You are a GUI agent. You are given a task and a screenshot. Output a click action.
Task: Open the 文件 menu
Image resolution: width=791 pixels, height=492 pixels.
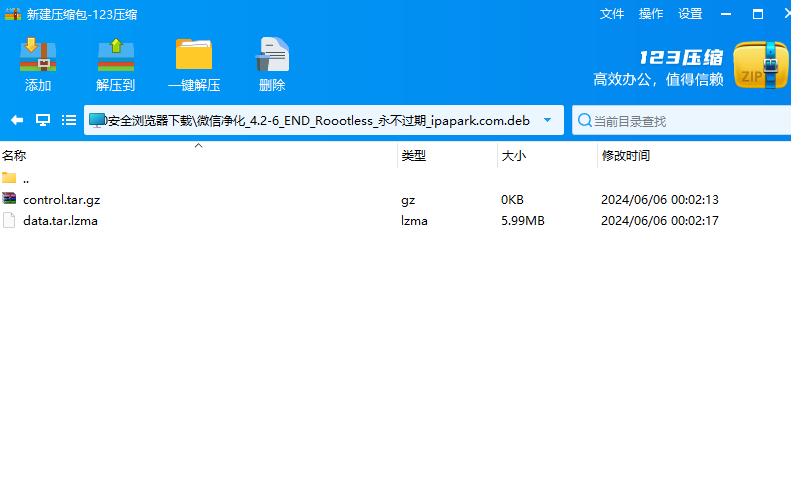tap(612, 14)
